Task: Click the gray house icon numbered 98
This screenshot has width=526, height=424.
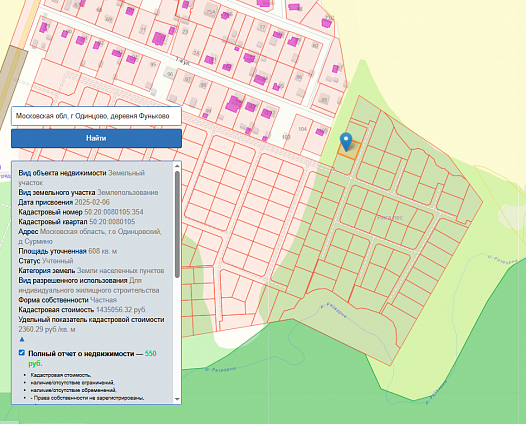Action: click(203, 85)
